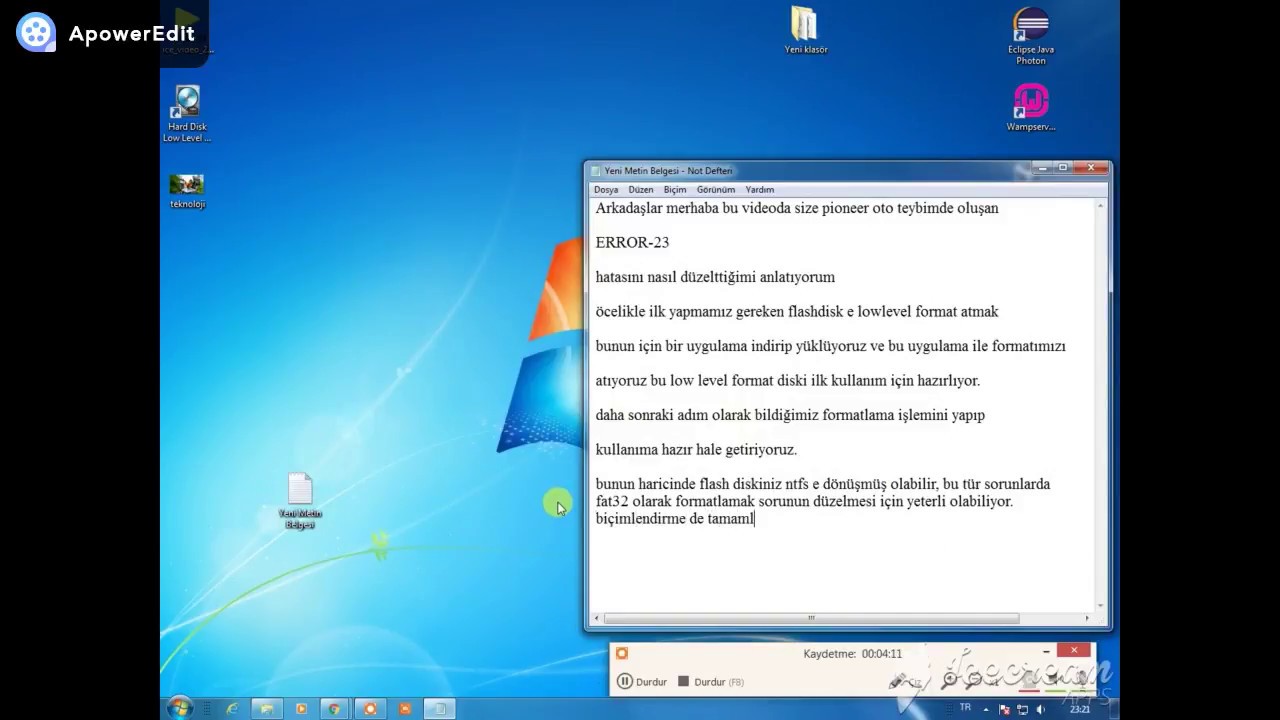
Task: Launch Internet Explorer from the taskbar
Action: (232, 708)
